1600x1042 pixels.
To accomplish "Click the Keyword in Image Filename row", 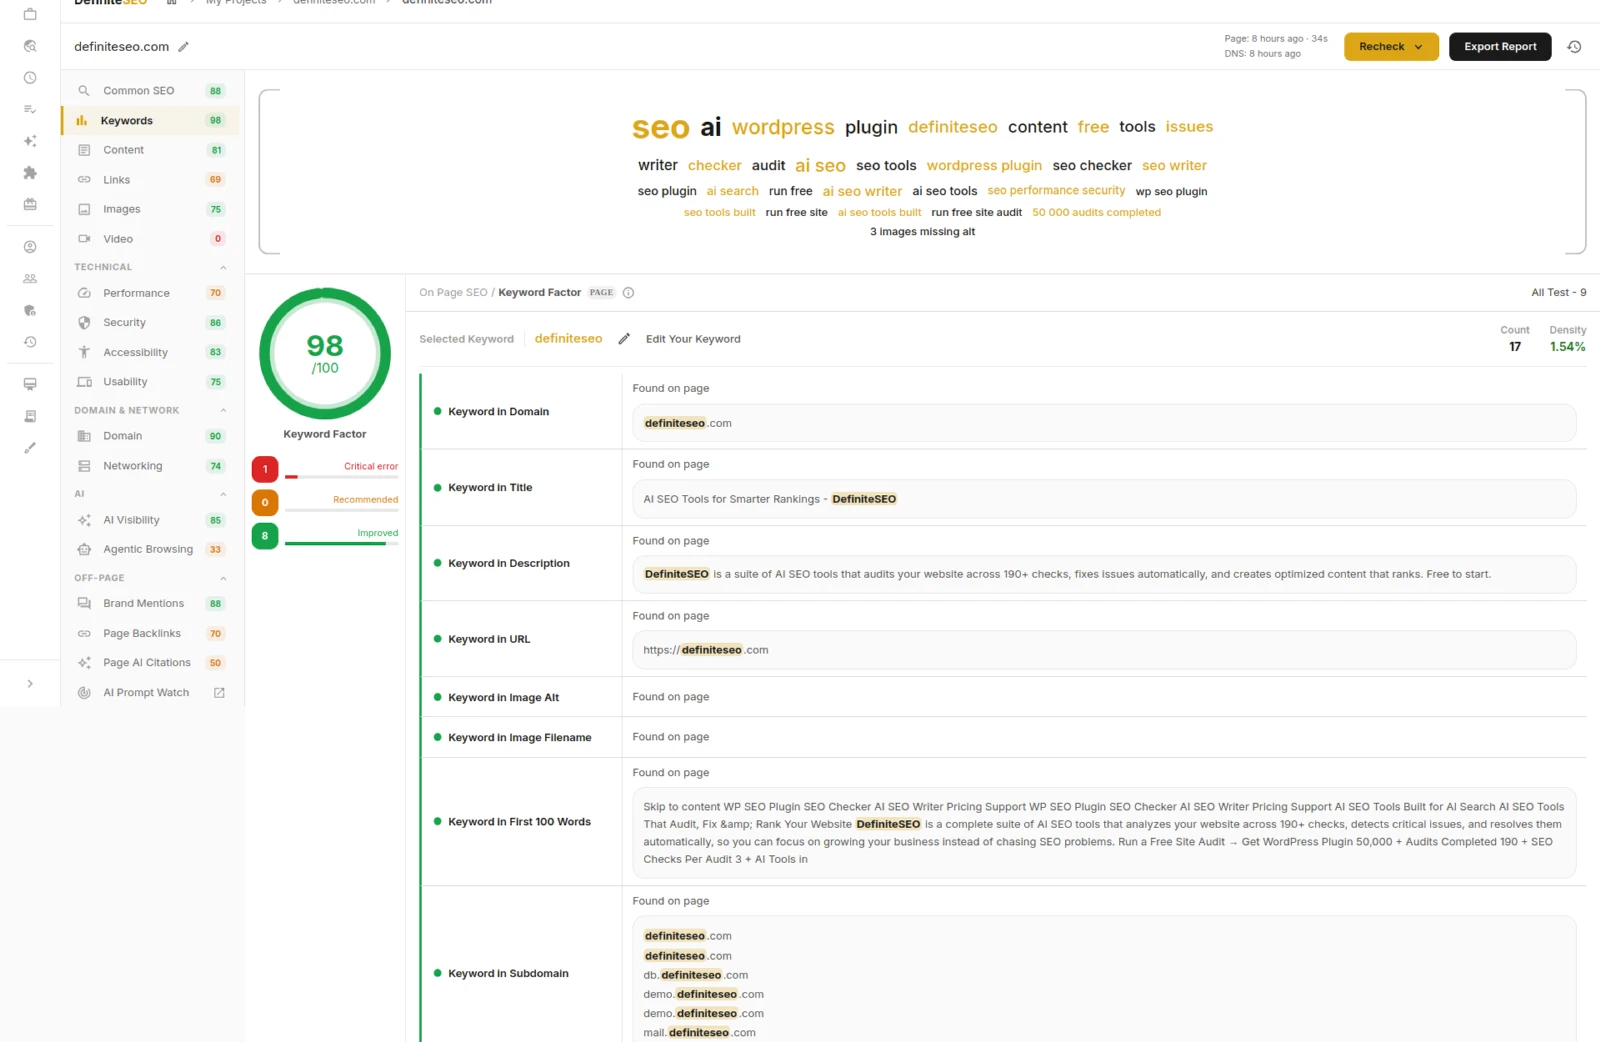I will pos(1004,737).
